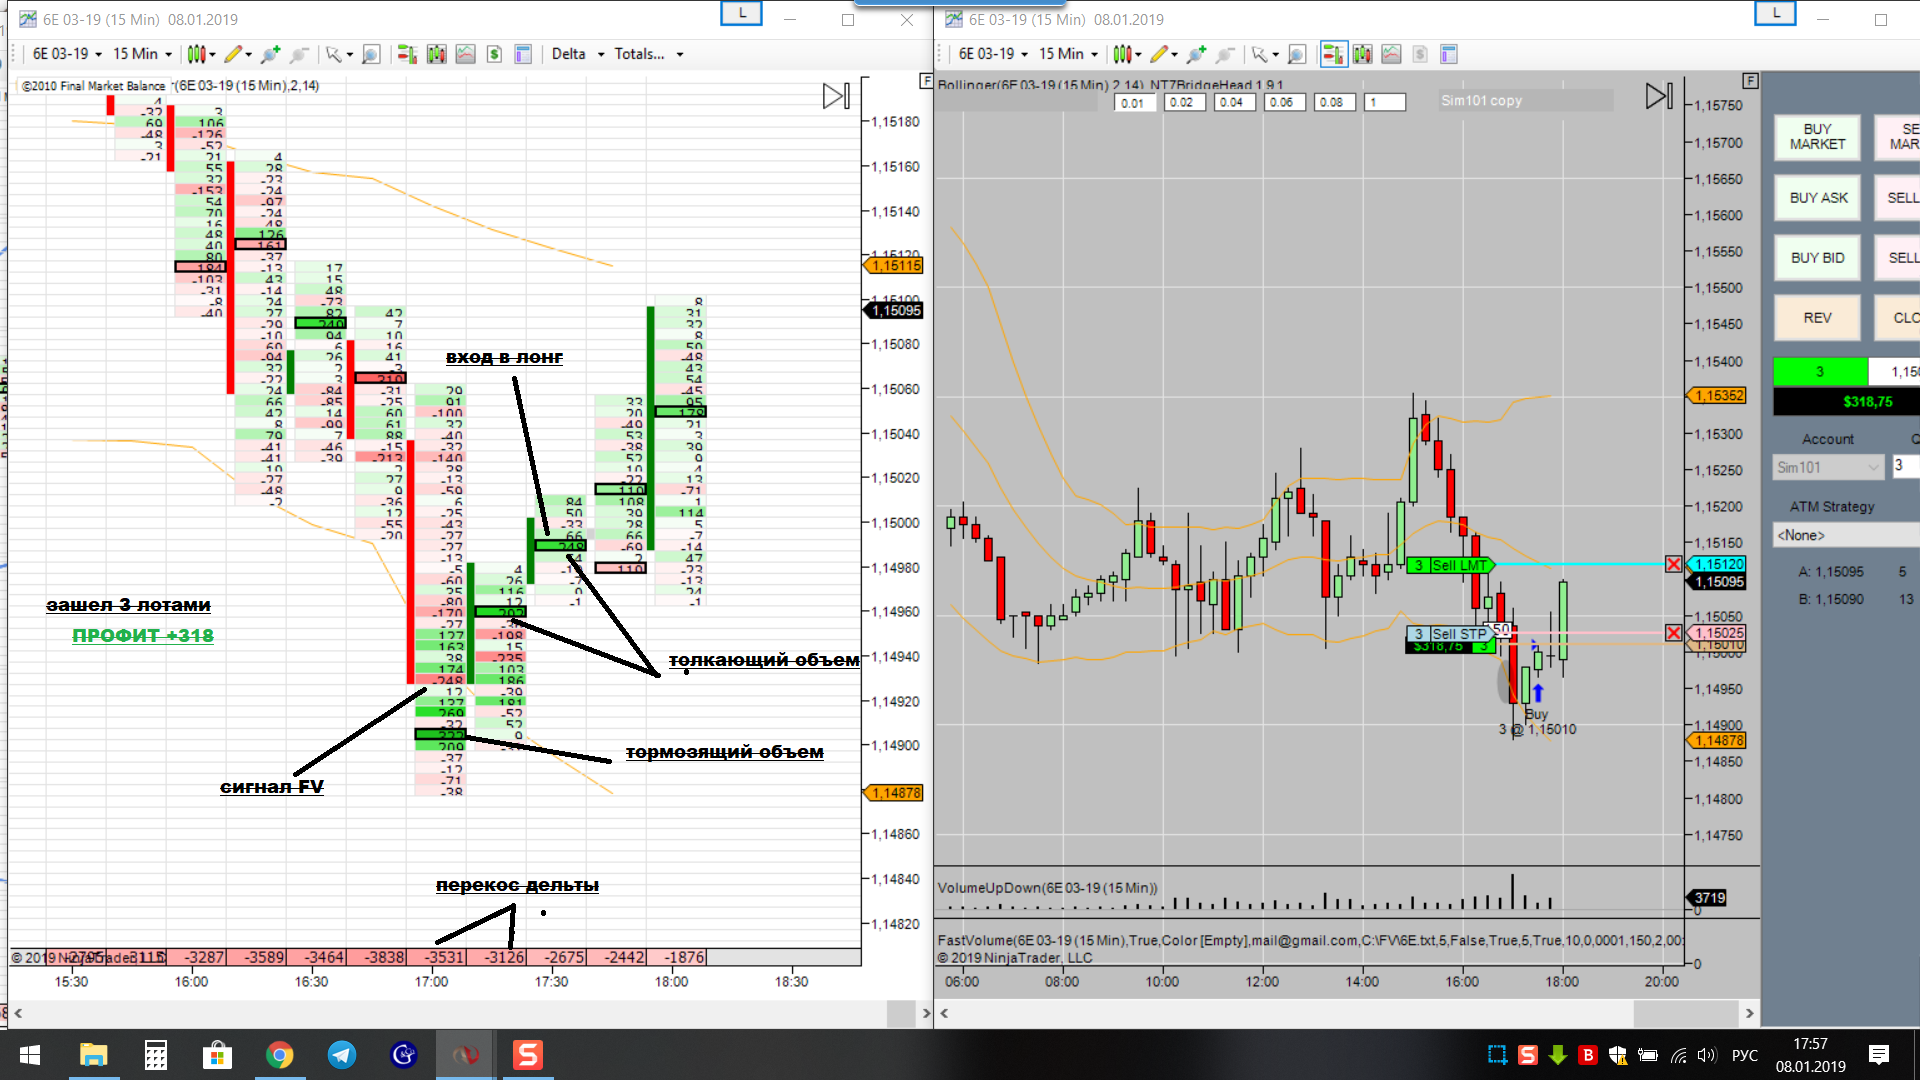1920x1080 pixels.
Task: Open Telegram from the taskbar
Action: point(342,1055)
